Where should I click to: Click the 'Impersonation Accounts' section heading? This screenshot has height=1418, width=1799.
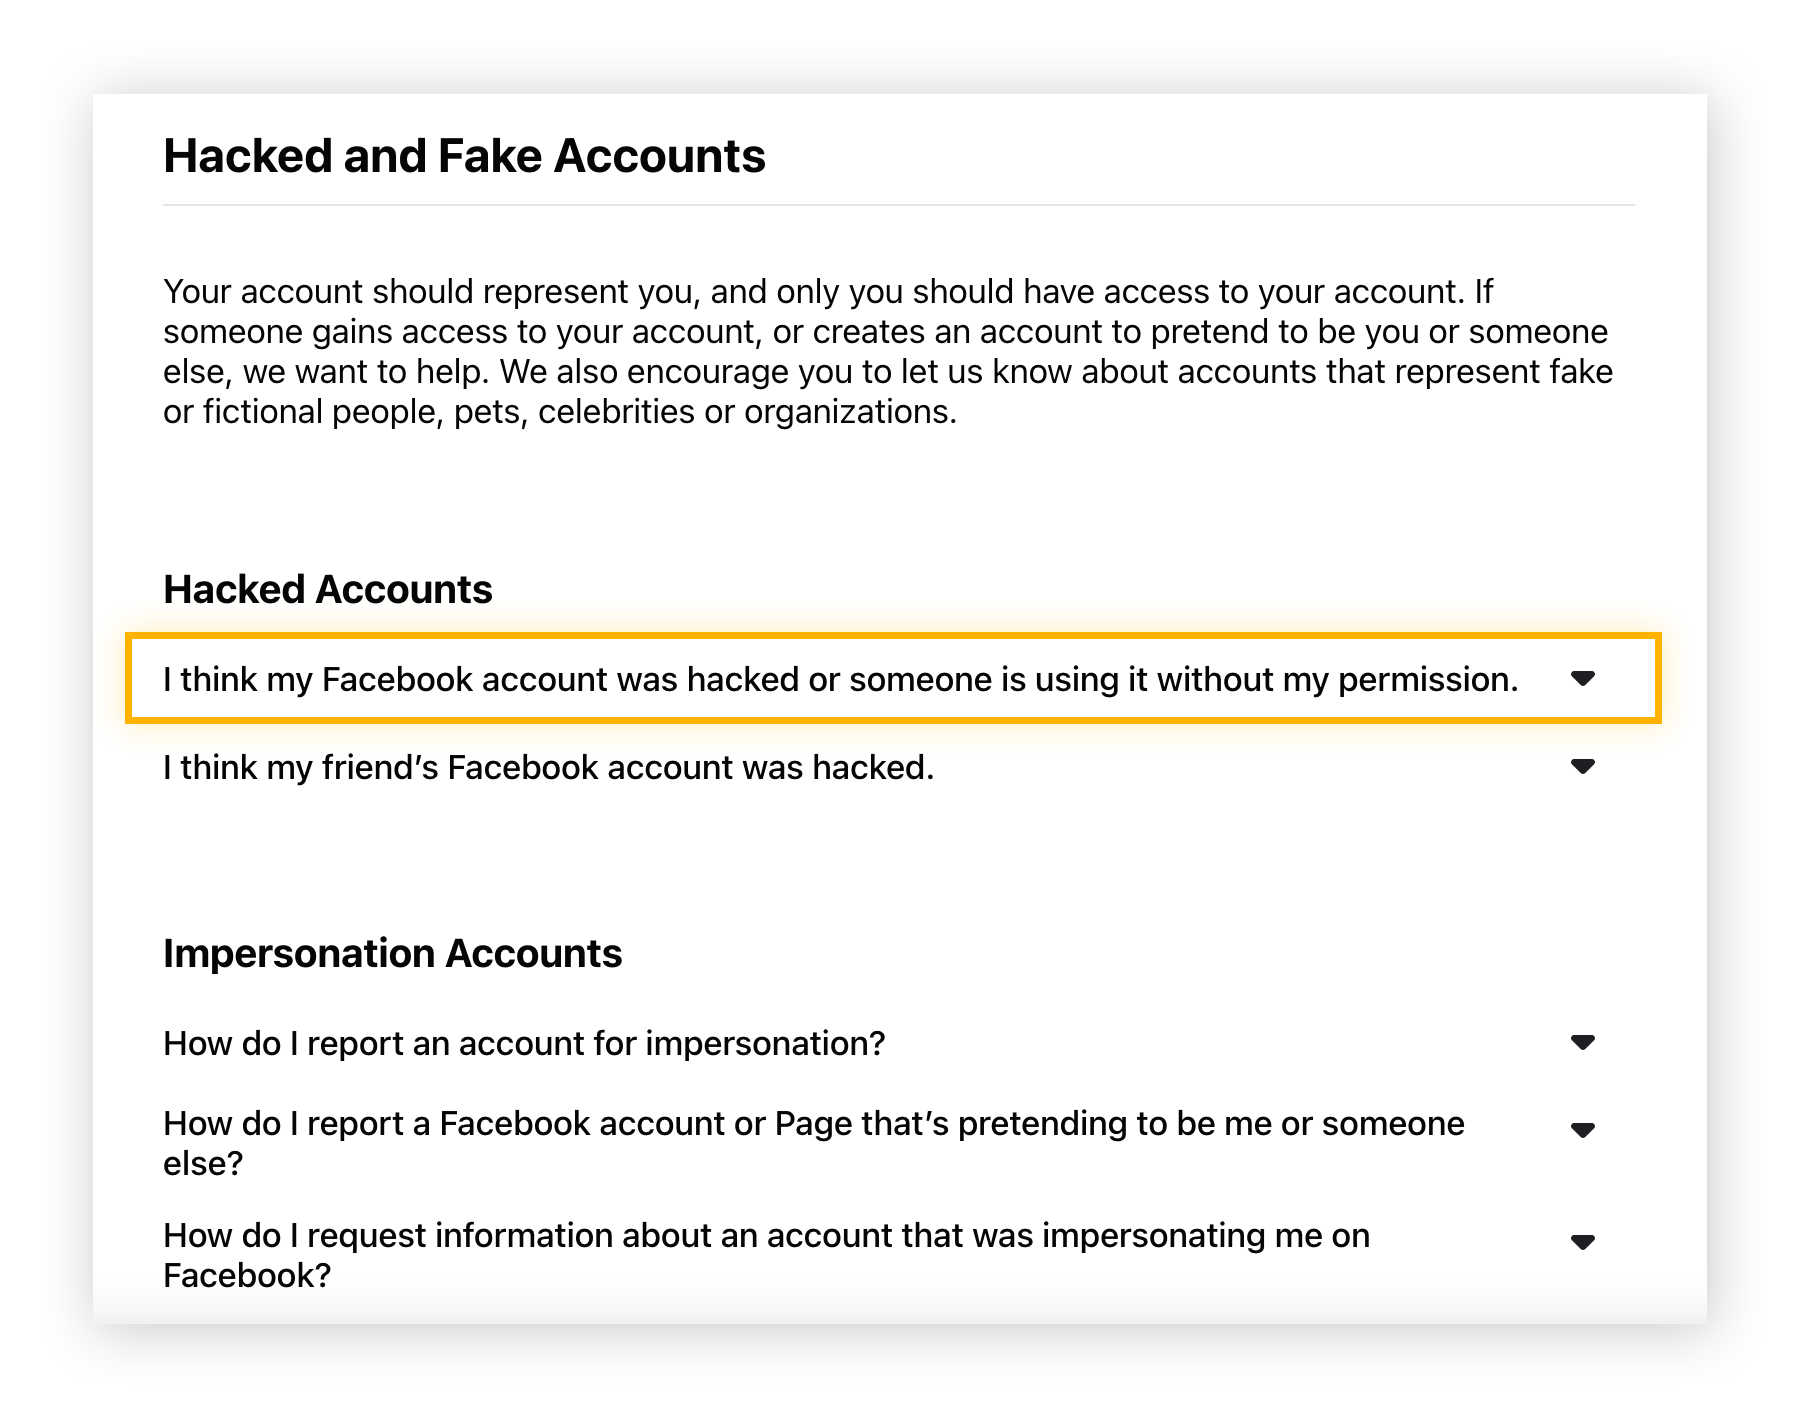click(x=392, y=953)
